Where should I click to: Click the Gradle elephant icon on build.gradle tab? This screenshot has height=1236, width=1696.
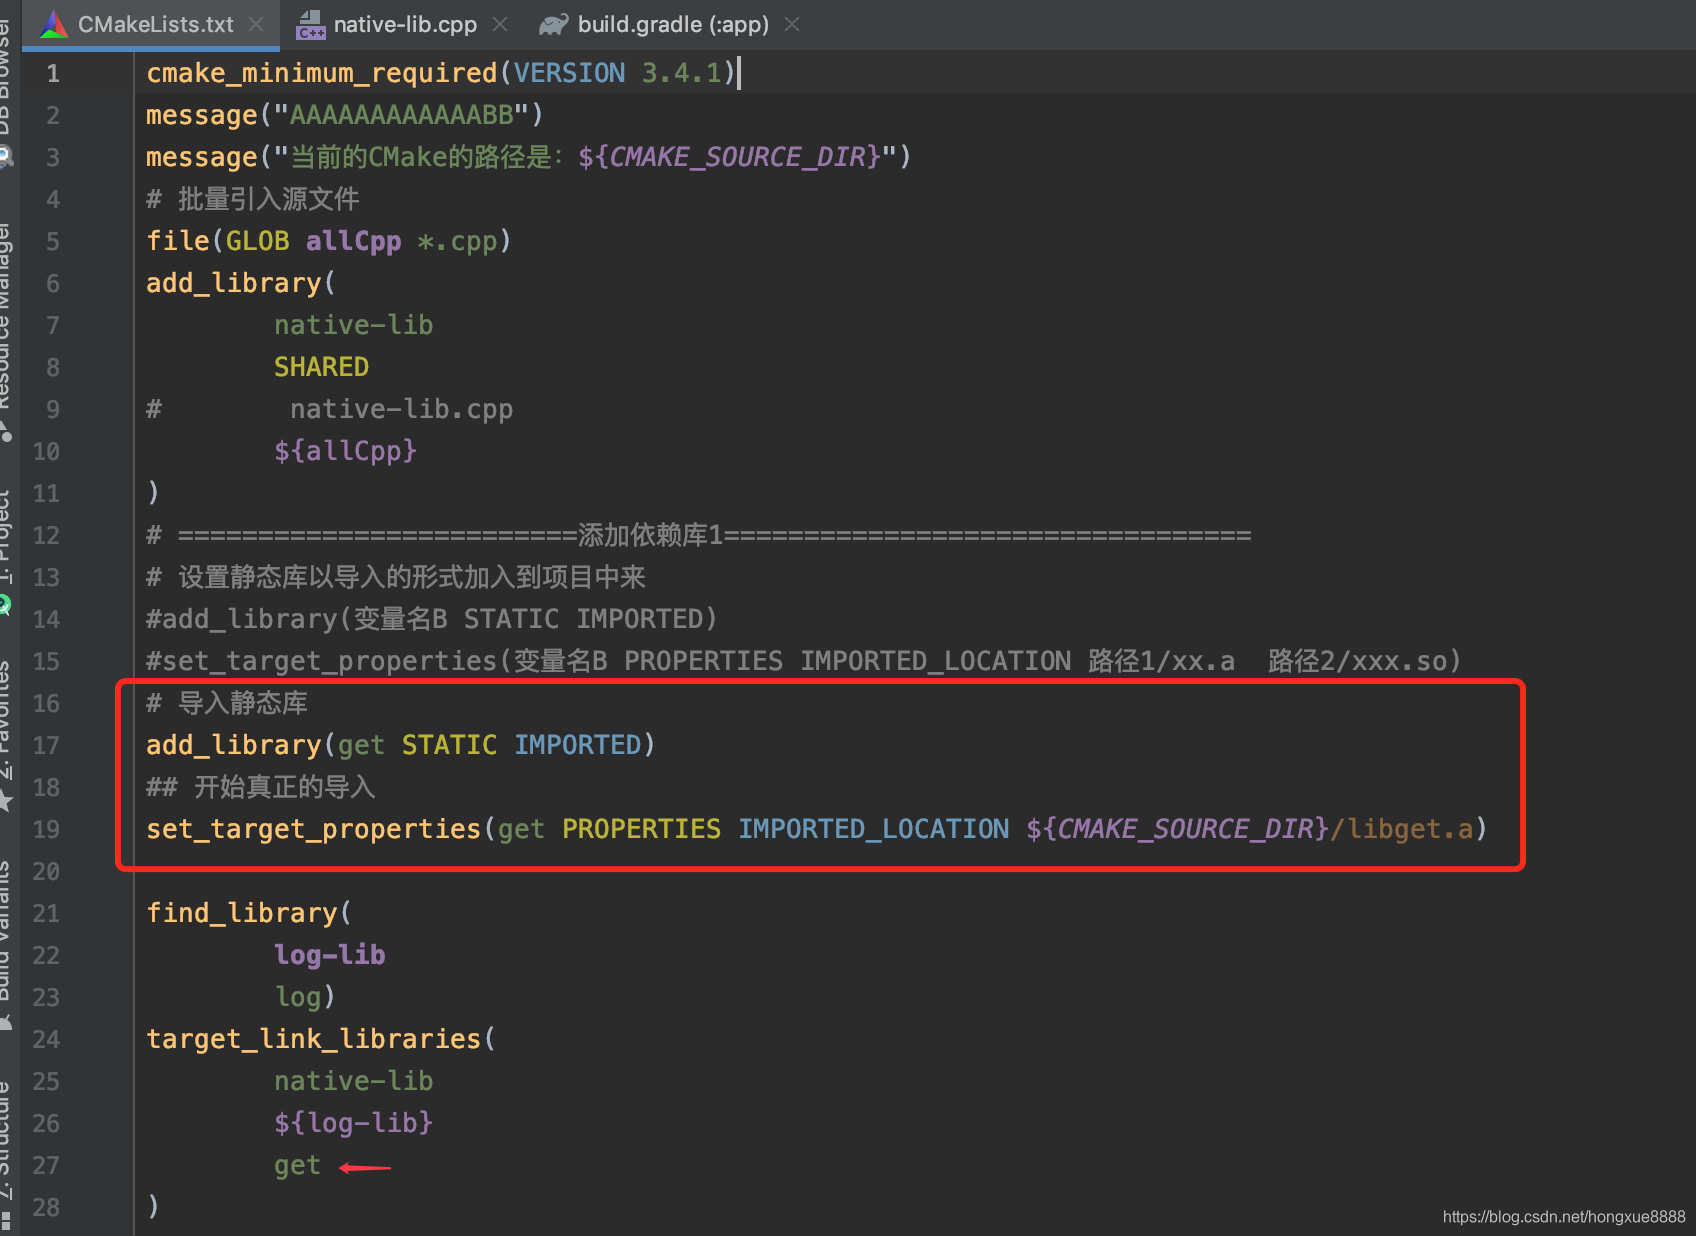tap(553, 24)
